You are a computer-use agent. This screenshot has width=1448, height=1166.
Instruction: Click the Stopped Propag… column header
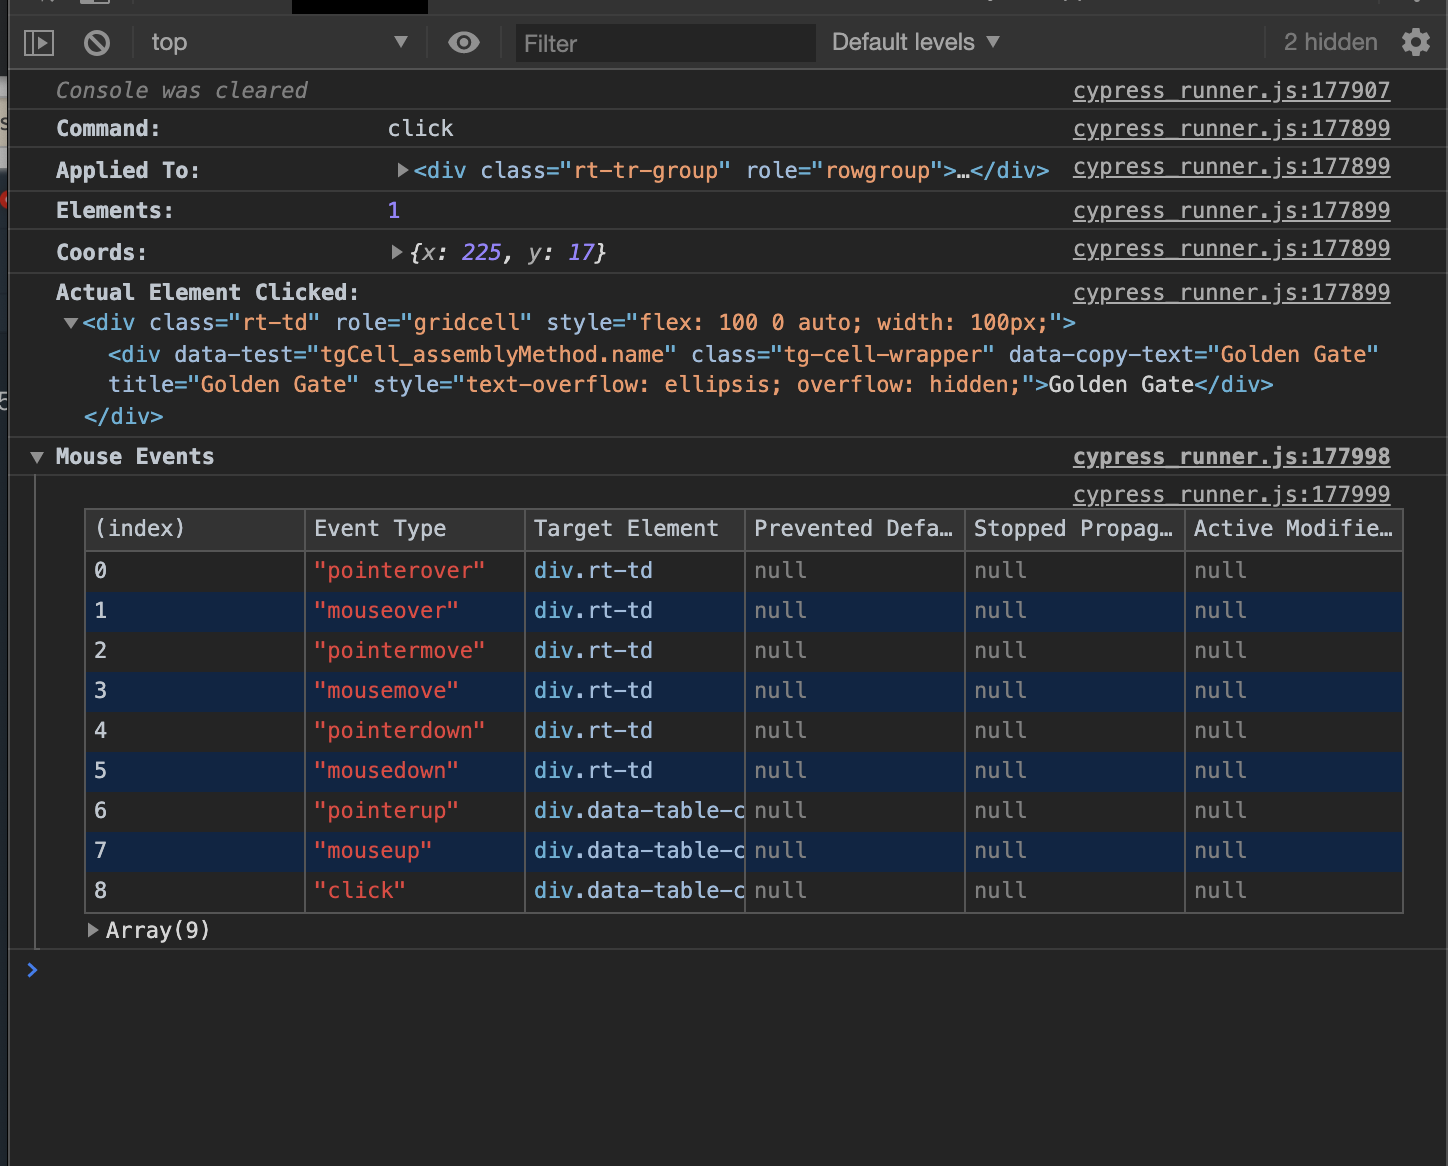(x=1075, y=529)
